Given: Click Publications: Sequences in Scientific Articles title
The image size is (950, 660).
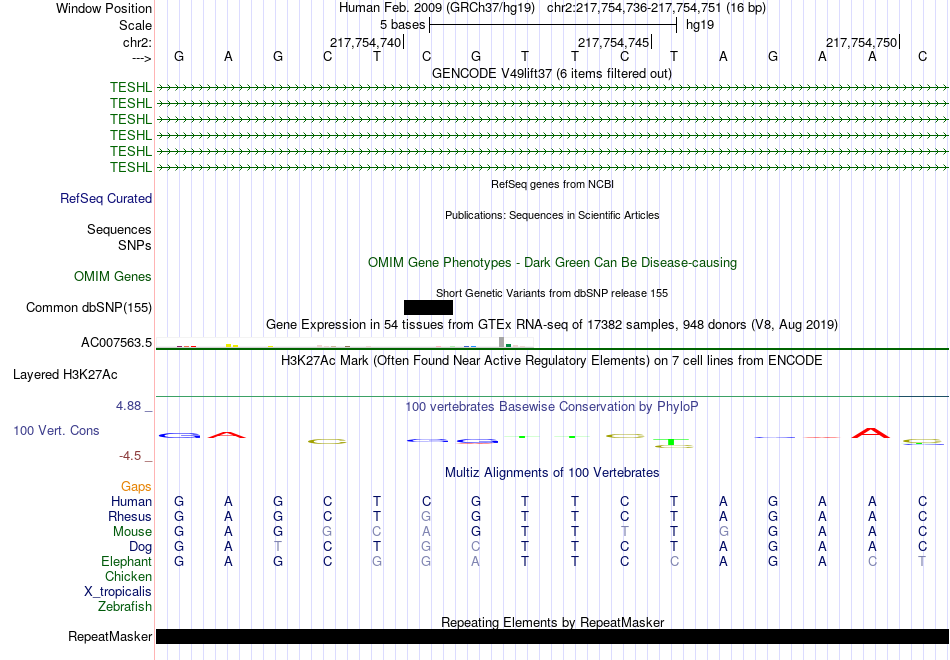Looking at the screenshot, I should click(552, 215).
